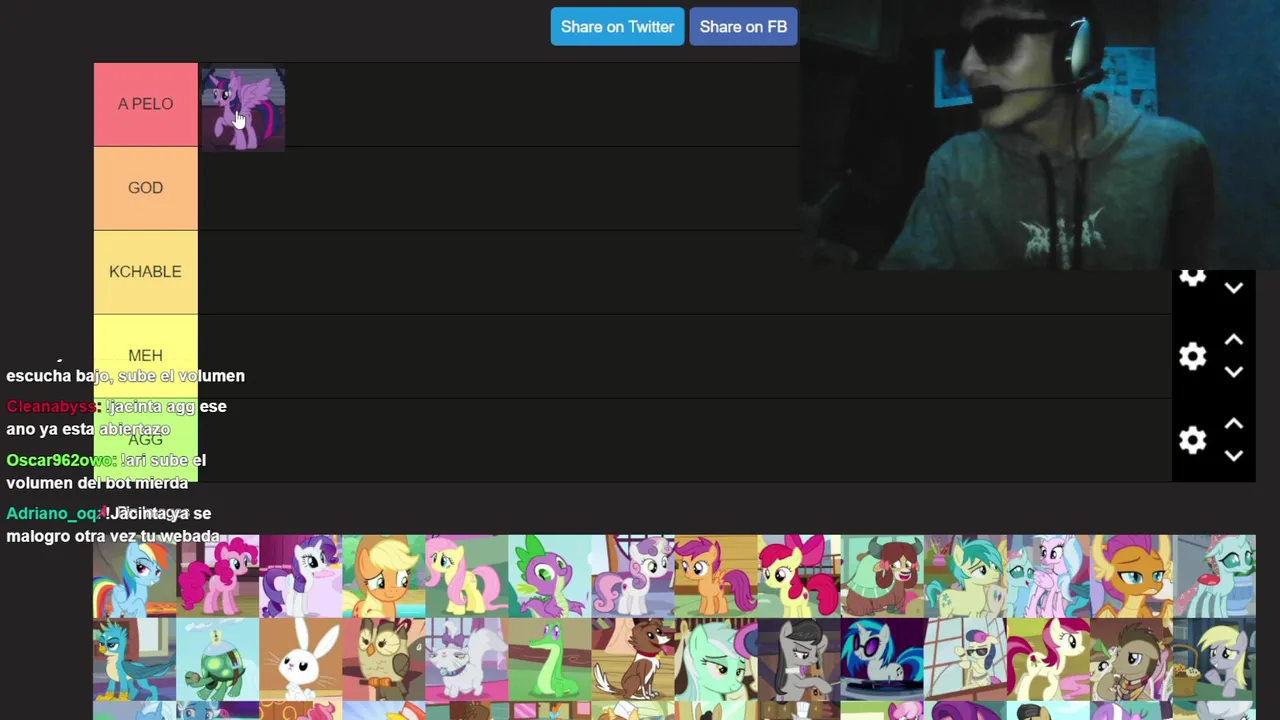Select the orange GOD tier label
Screen dimensions: 1280x720
coord(146,188)
